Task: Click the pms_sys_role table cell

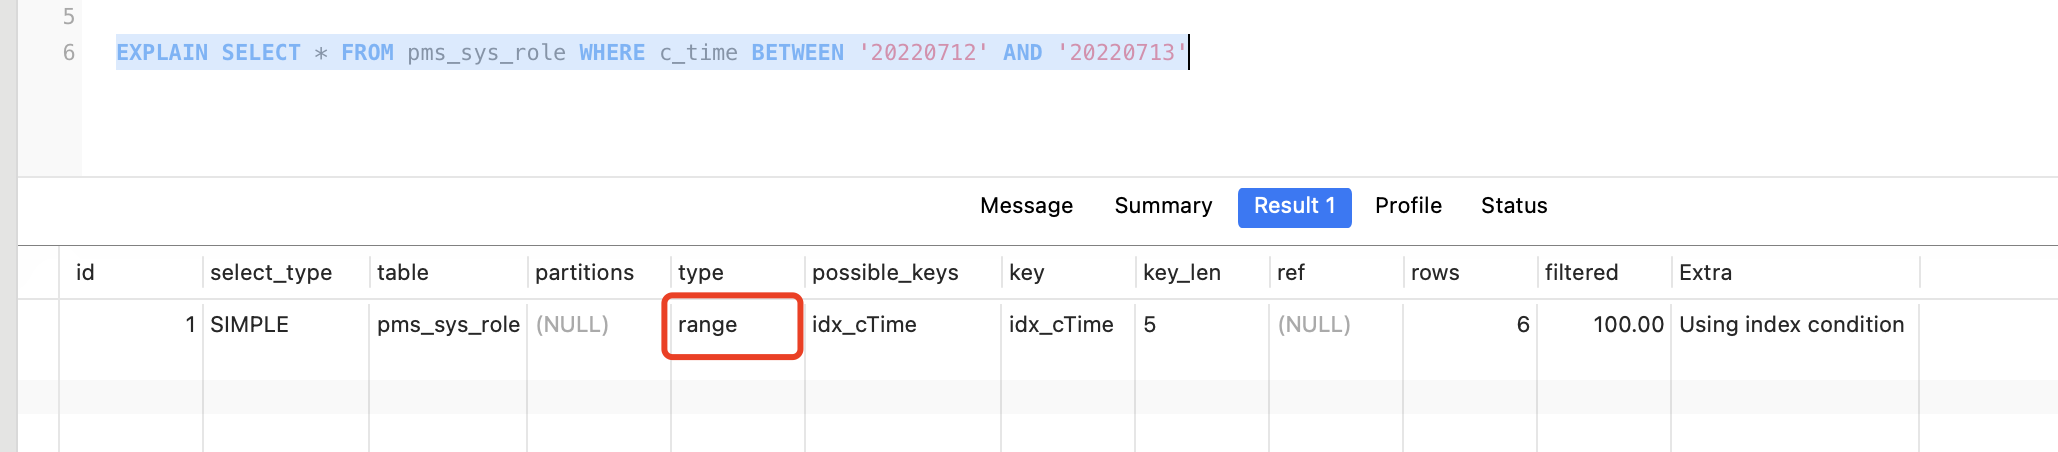Action: 448,325
